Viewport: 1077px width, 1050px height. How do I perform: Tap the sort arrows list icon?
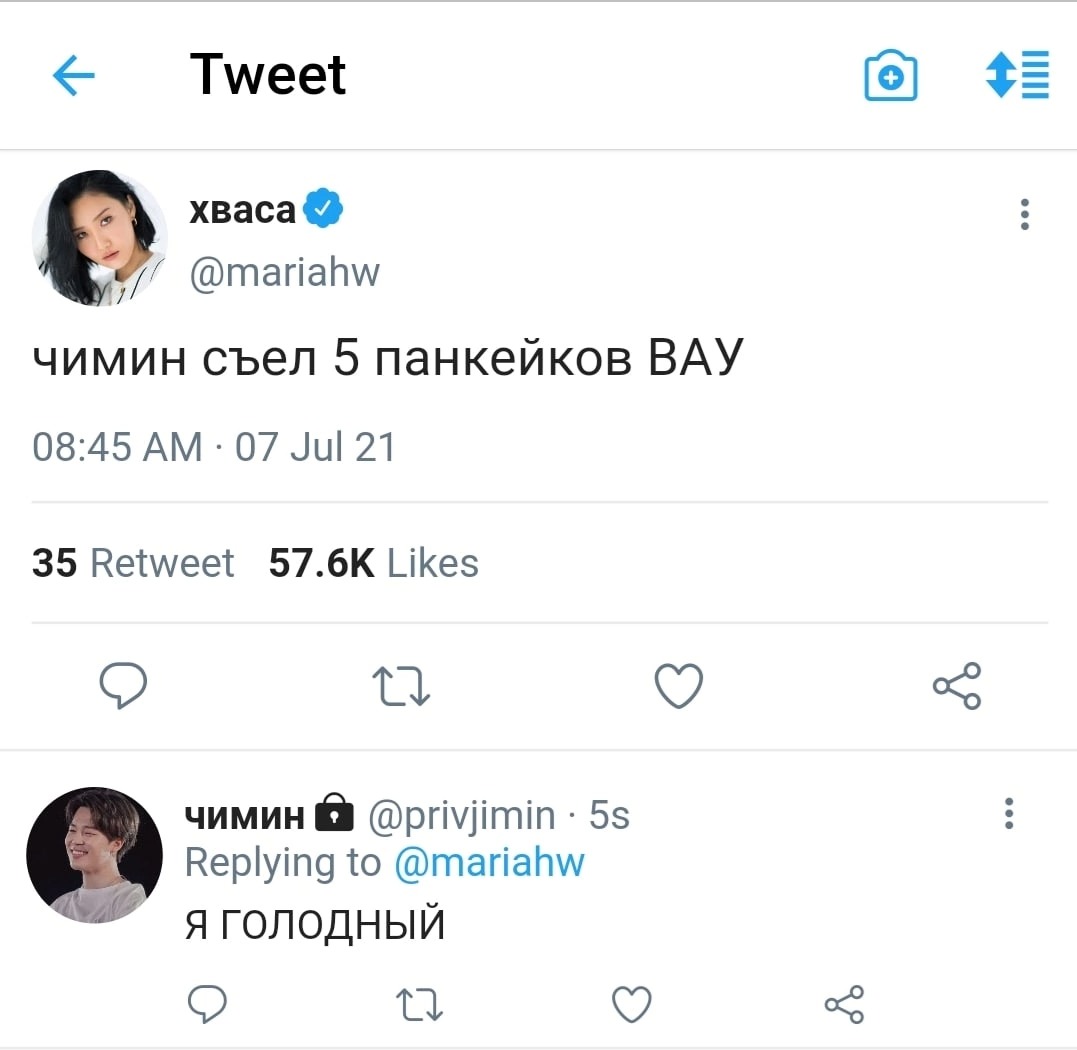(x=1017, y=75)
